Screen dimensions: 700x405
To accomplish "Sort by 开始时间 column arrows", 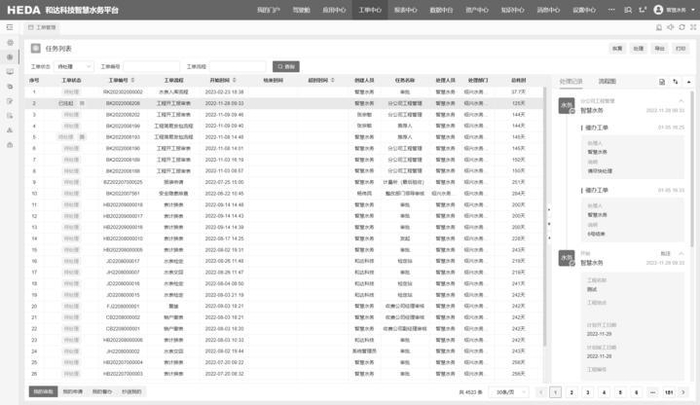I will (x=235, y=80).
